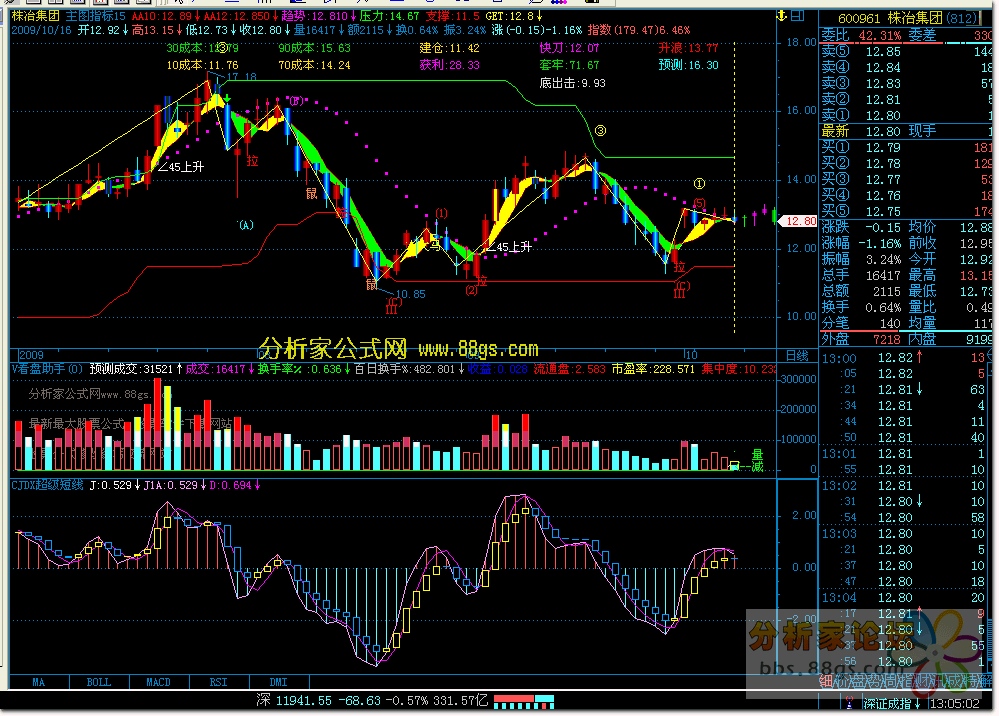Click the anchor icon above the price axis
This screenshot has height=716, width=999.
[x=782, y=16]
